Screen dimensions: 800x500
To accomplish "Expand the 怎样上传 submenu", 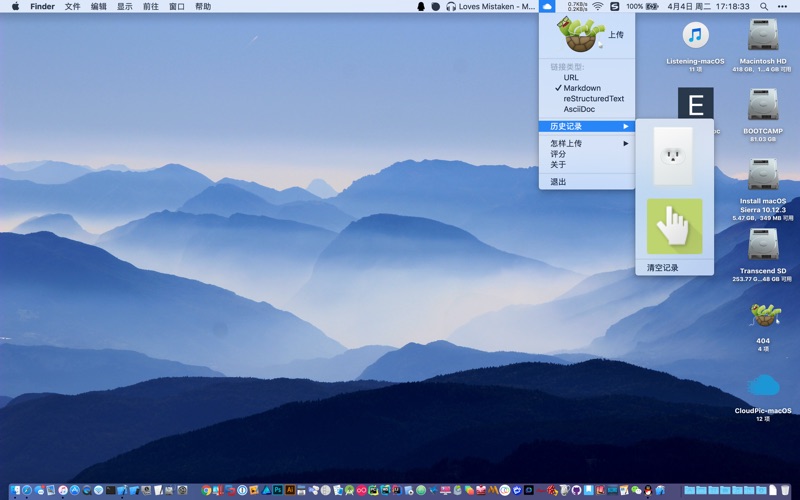I will 587,143.
